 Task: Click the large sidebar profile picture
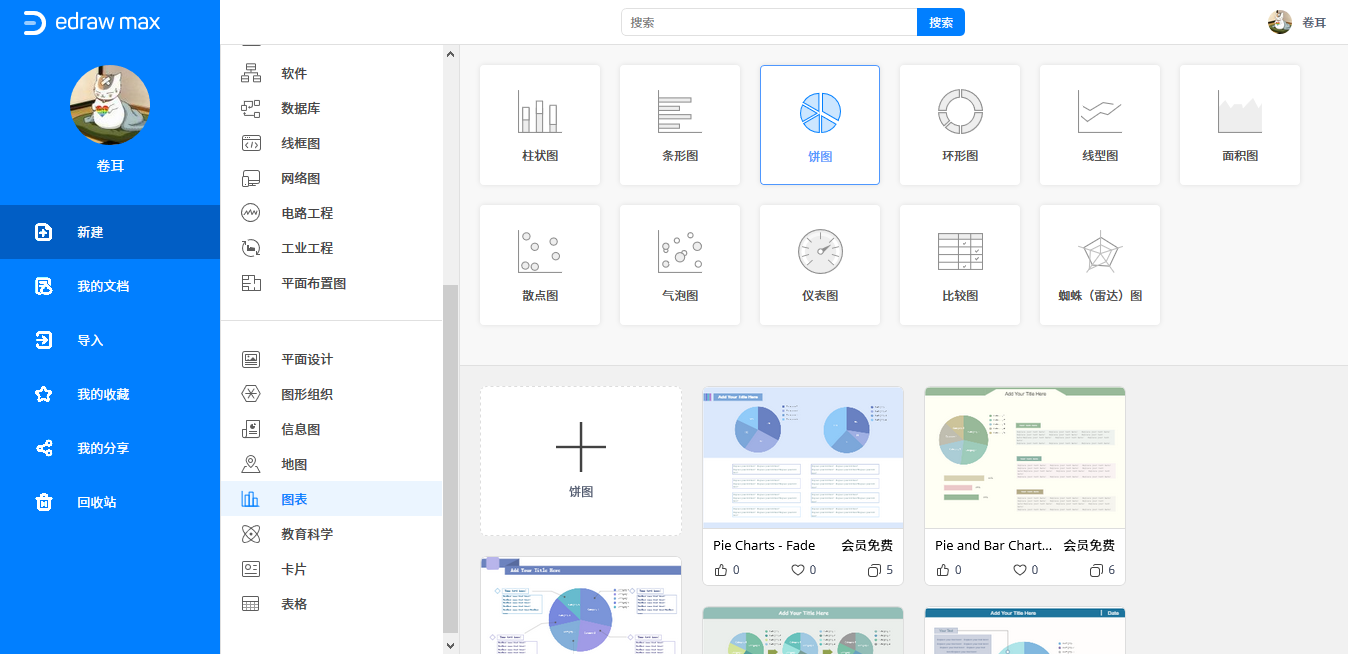coord(110,105)
